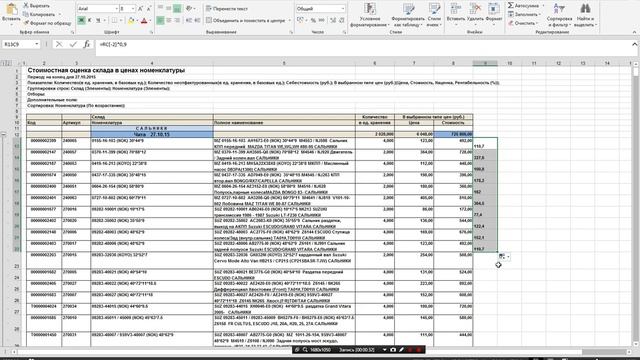Click the recorder camera snapshot icon
The image size is (640, 360).
tap(393, 350)
